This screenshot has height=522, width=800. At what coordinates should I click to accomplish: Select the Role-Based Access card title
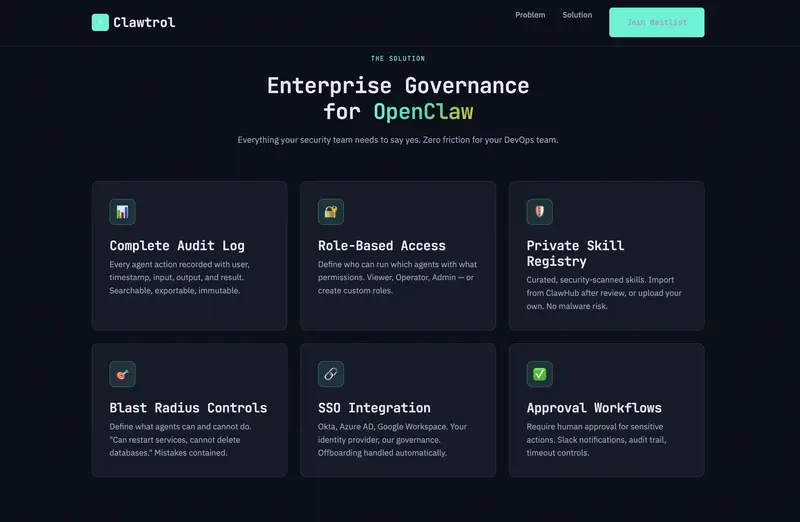coord(382,245)
